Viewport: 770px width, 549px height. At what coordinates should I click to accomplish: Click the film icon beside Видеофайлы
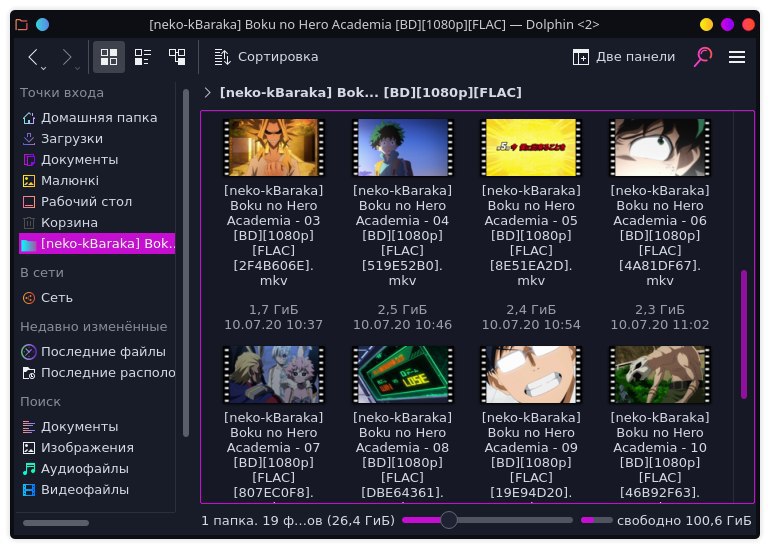pyautogui.click(x=29, y=490)
